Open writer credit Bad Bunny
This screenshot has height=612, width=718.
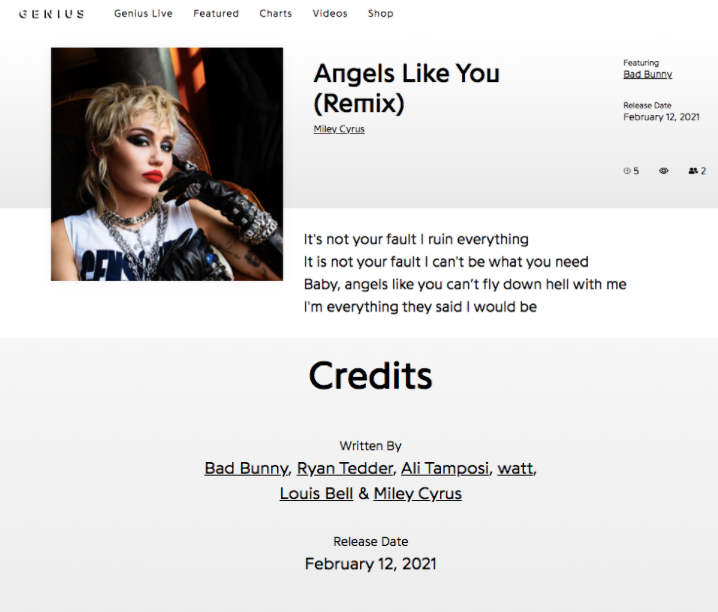tap(246, 468)
